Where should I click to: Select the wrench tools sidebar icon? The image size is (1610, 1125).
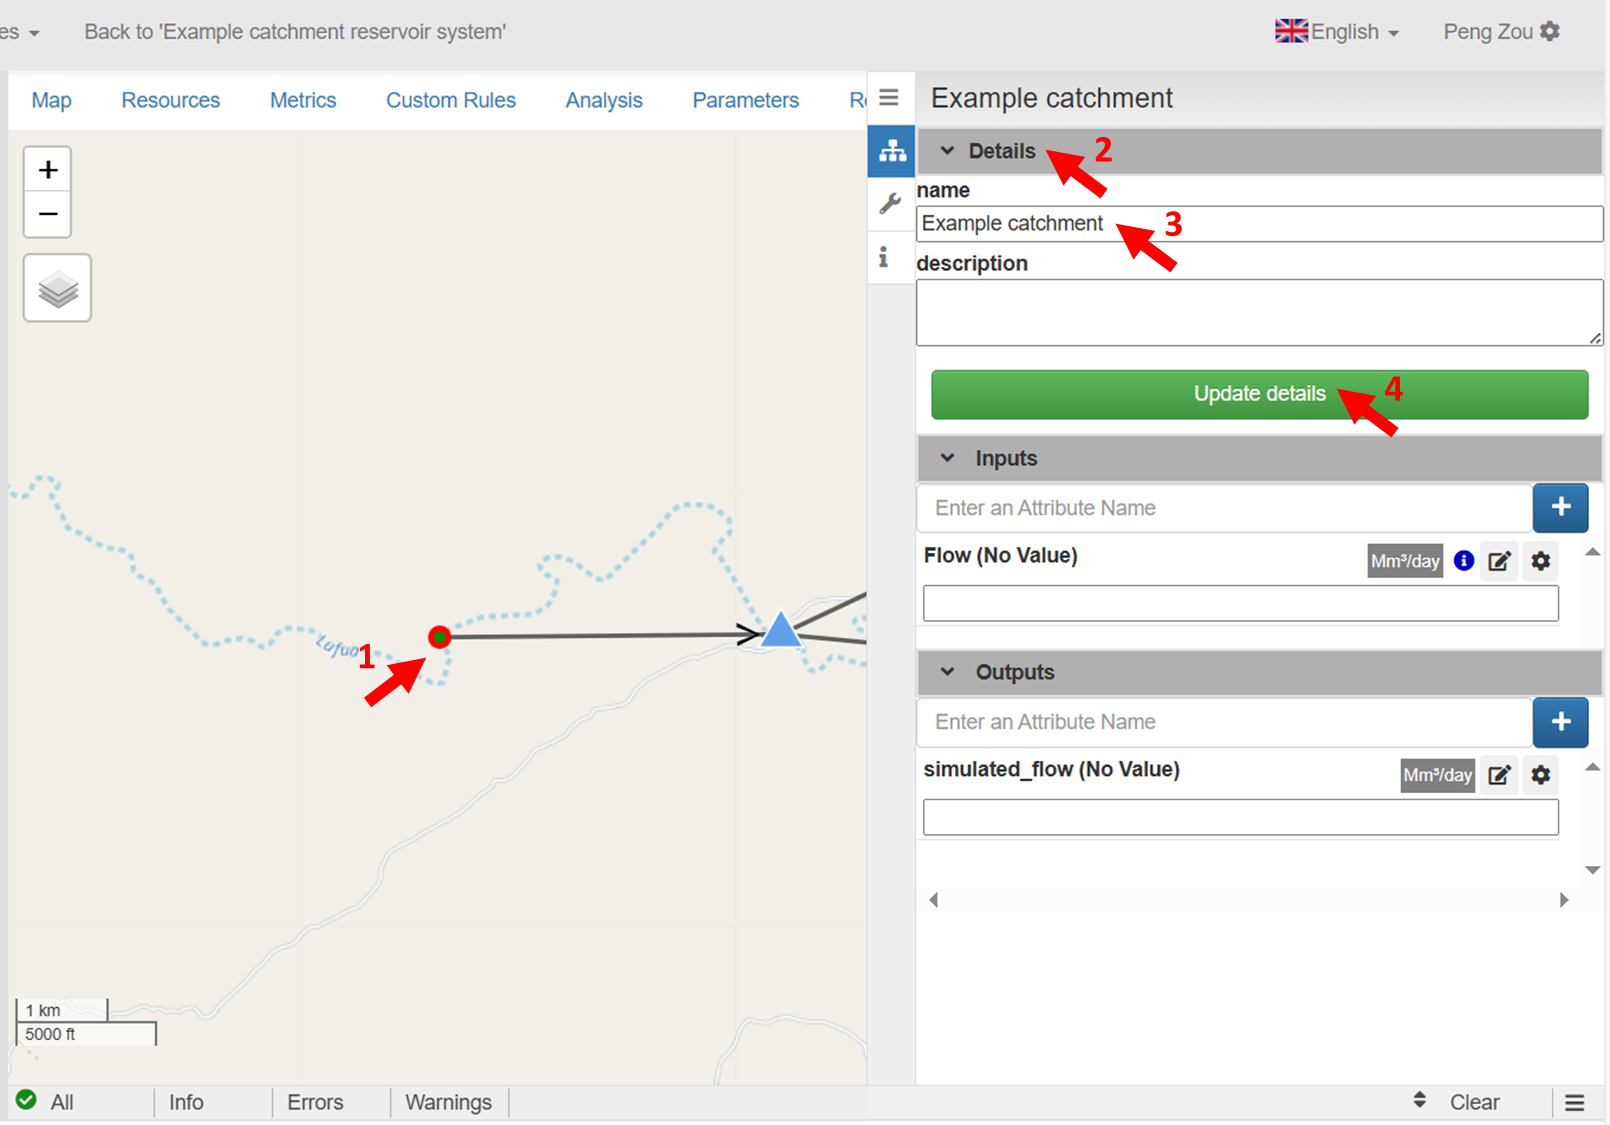889,204
